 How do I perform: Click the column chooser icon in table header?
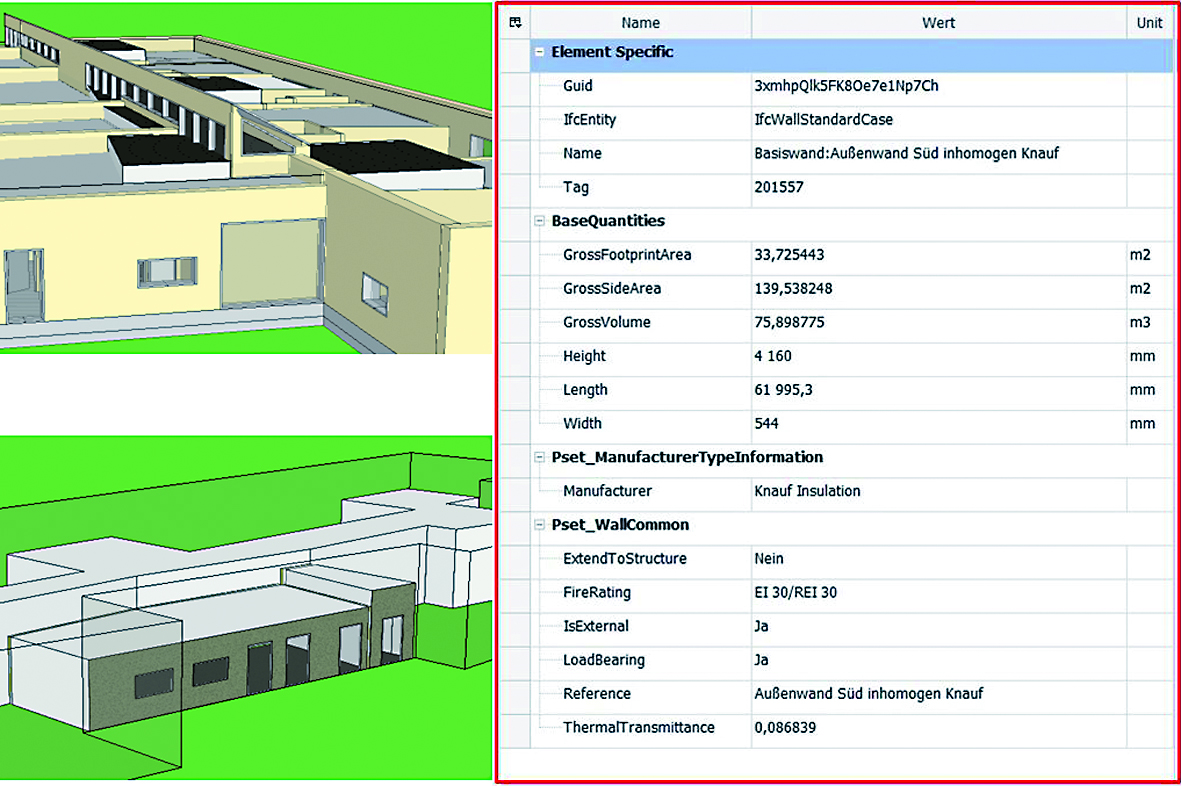click(515, 22)
